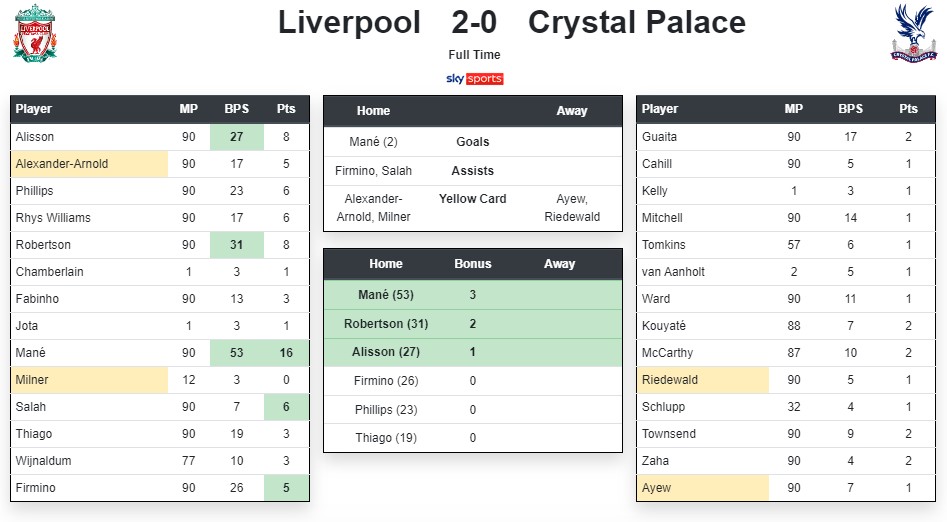Screen dimensions: 947x522
Task: Click Ayew's highlighted name in away table
Action: click(656, 488)
